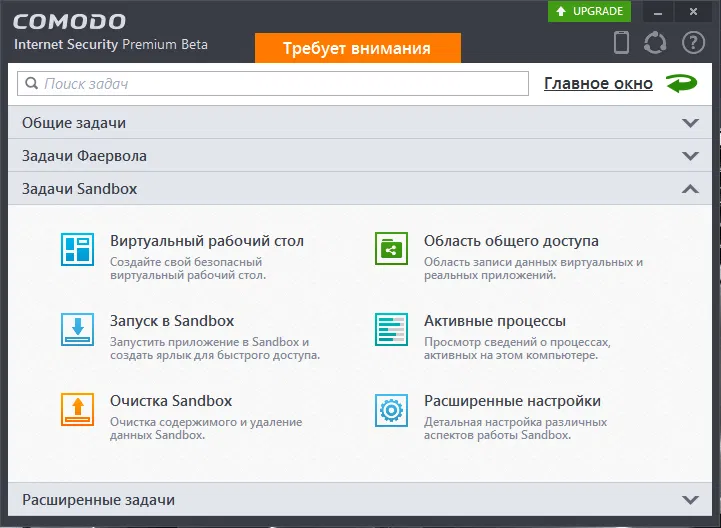Follow the Главное окно link
This screenshot has height=528, width=721.
pos(598,84)
